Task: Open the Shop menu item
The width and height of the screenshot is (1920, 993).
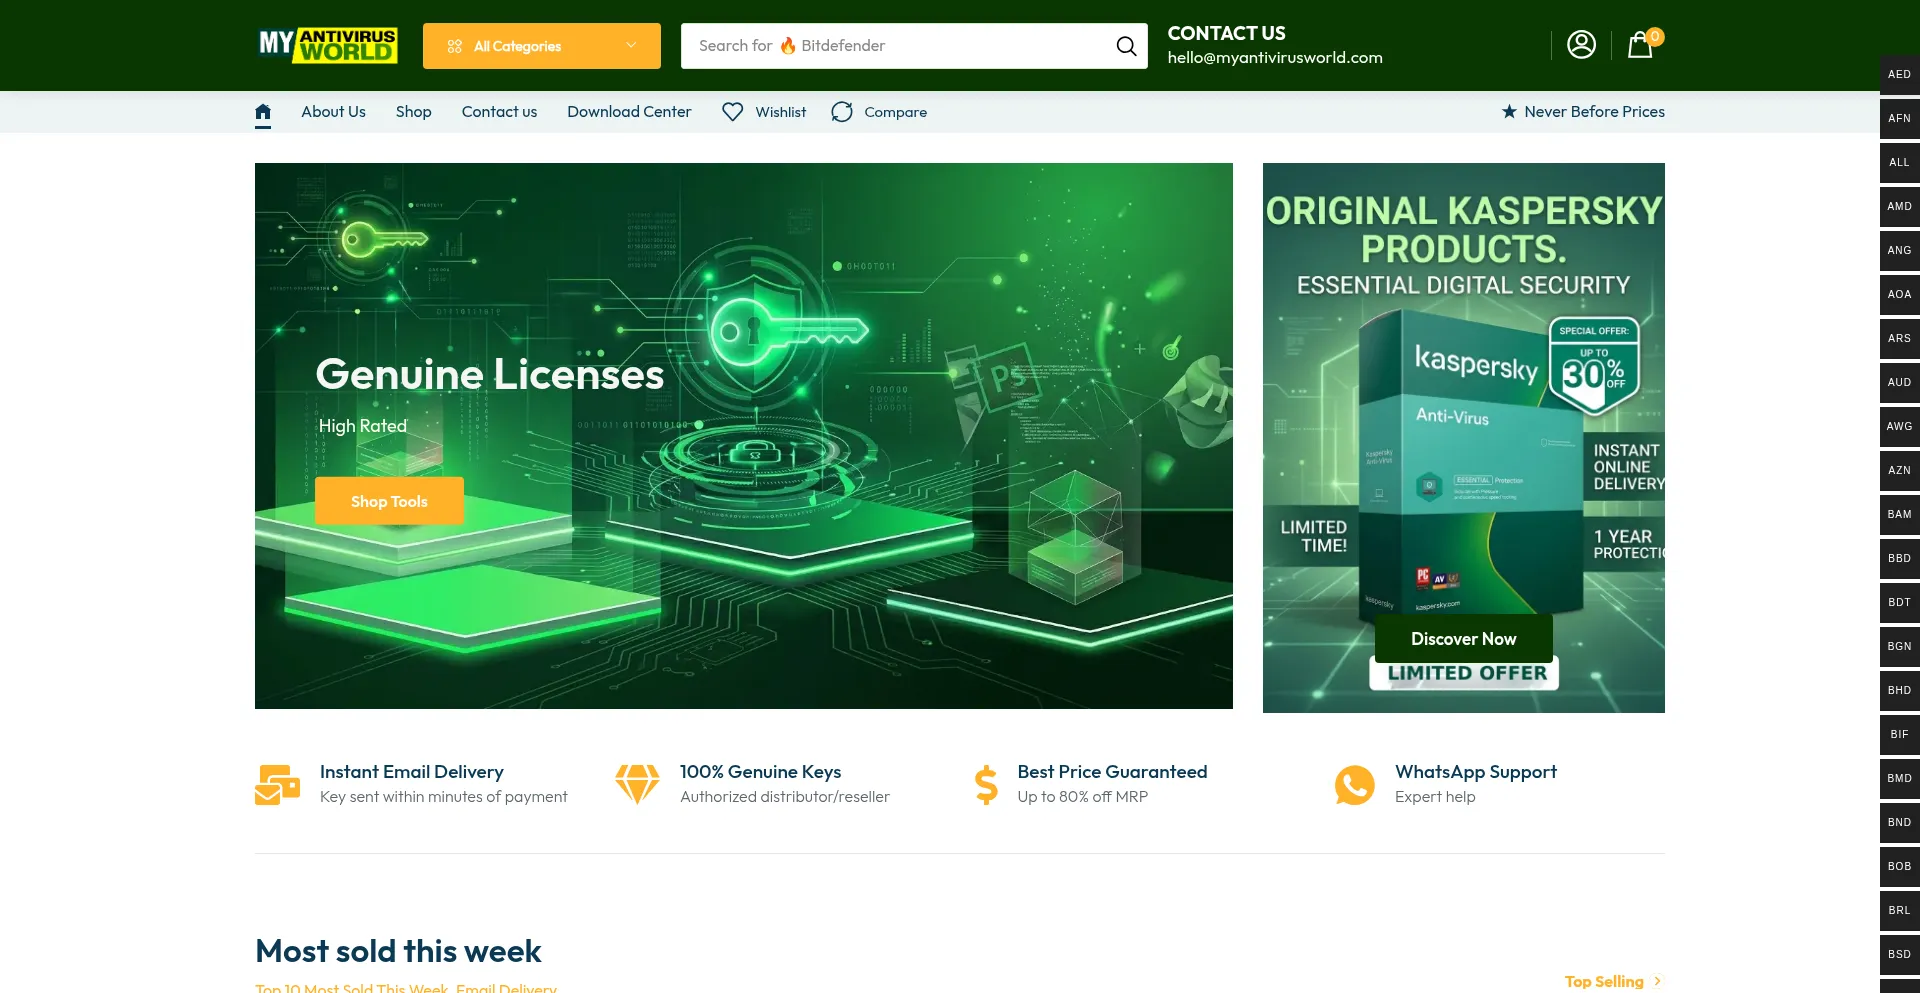Action: pyautogui.click(x=413, y=112)
